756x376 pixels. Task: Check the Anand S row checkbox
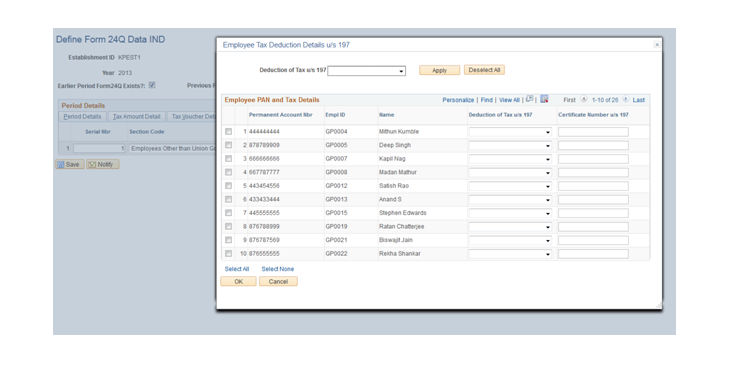tap(229, 199)
